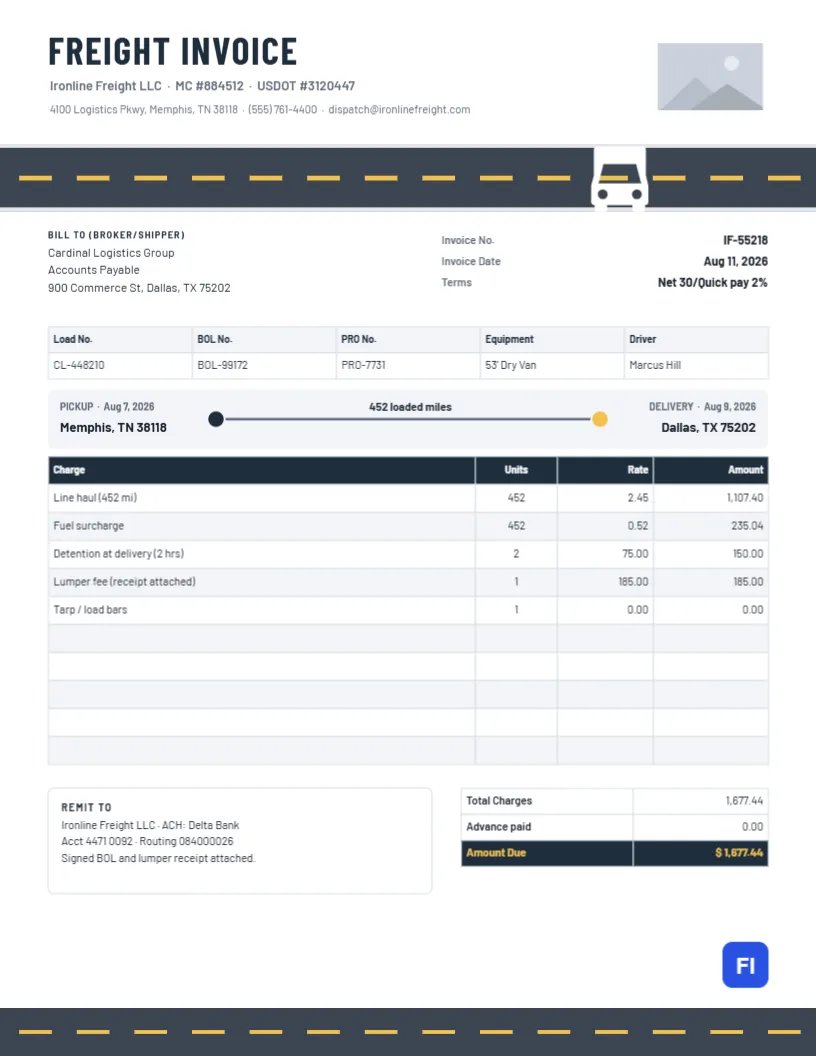Click the Advance paid label
The width and height of the screenshot is (816, 1056).
point(498,826)
